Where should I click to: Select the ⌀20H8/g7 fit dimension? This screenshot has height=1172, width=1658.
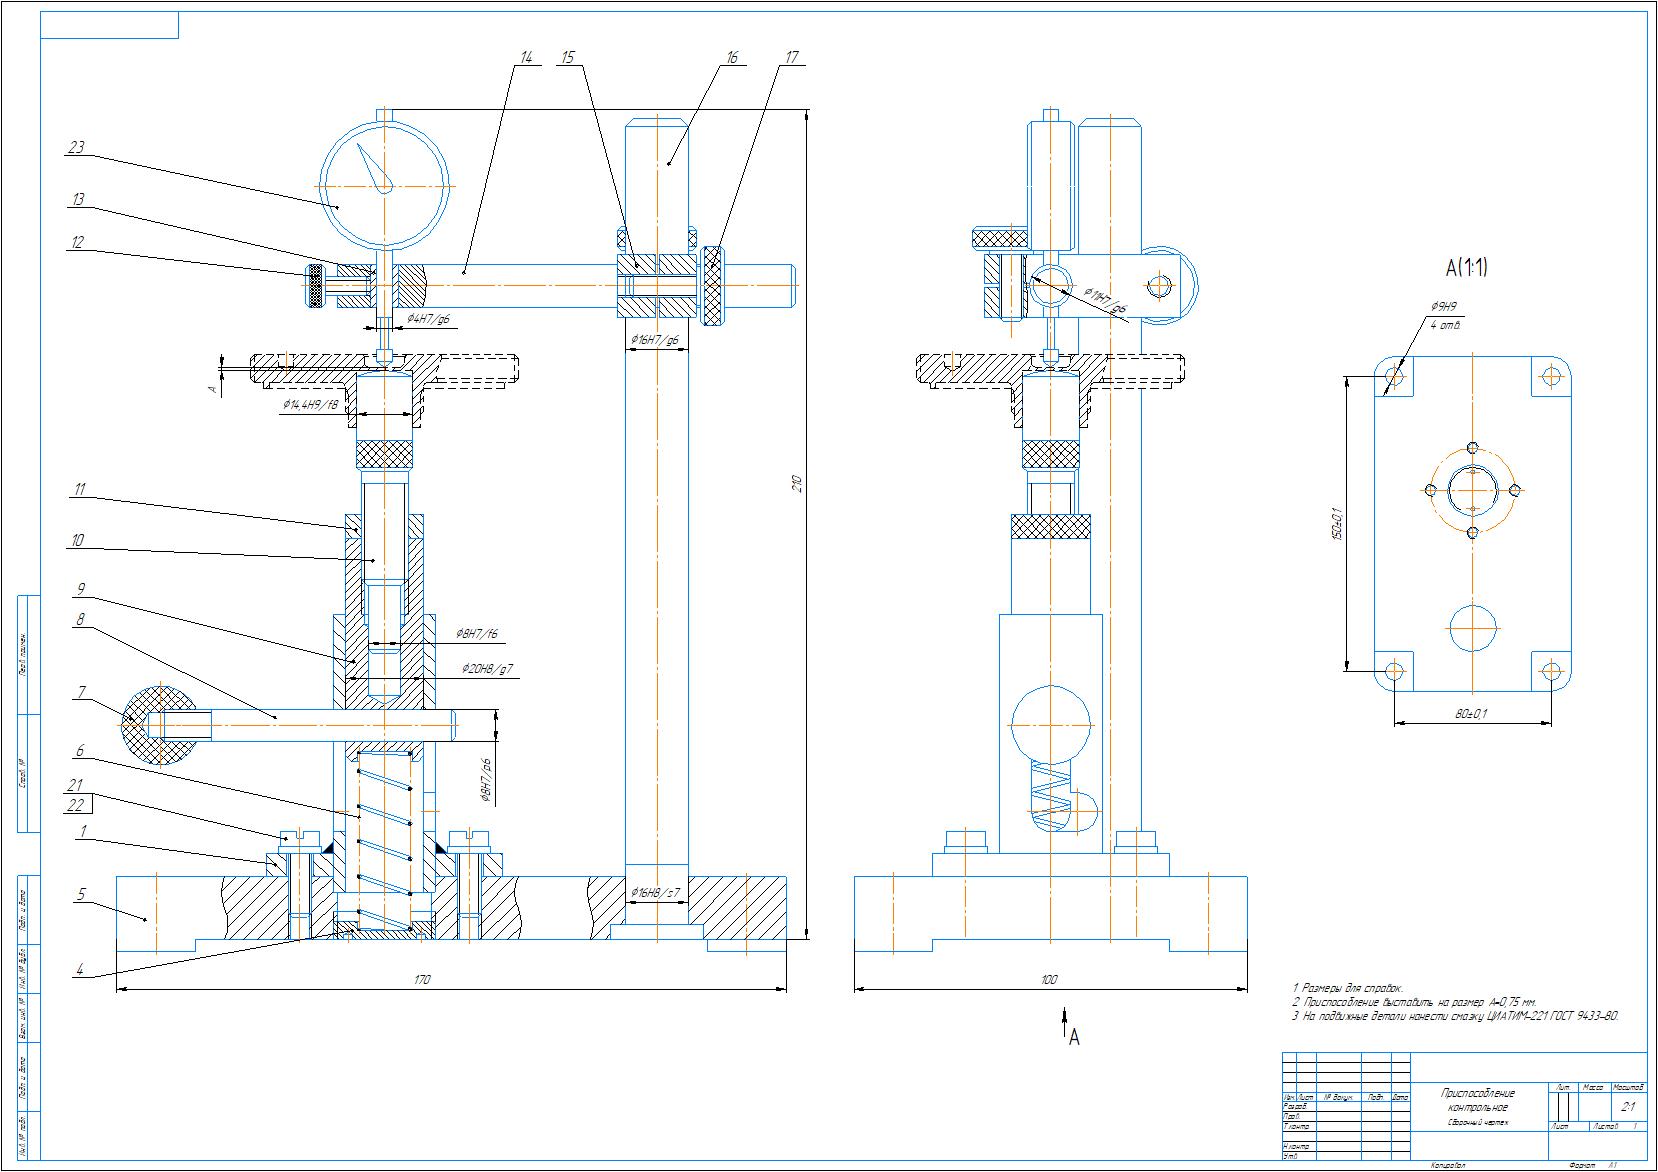coord(487,667)
